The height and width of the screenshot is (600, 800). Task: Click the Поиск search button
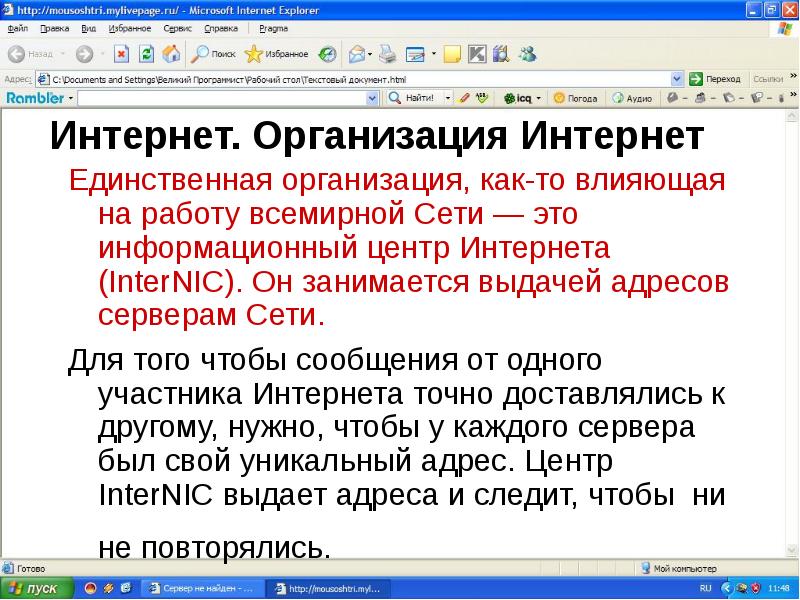[x=213, y=54]
